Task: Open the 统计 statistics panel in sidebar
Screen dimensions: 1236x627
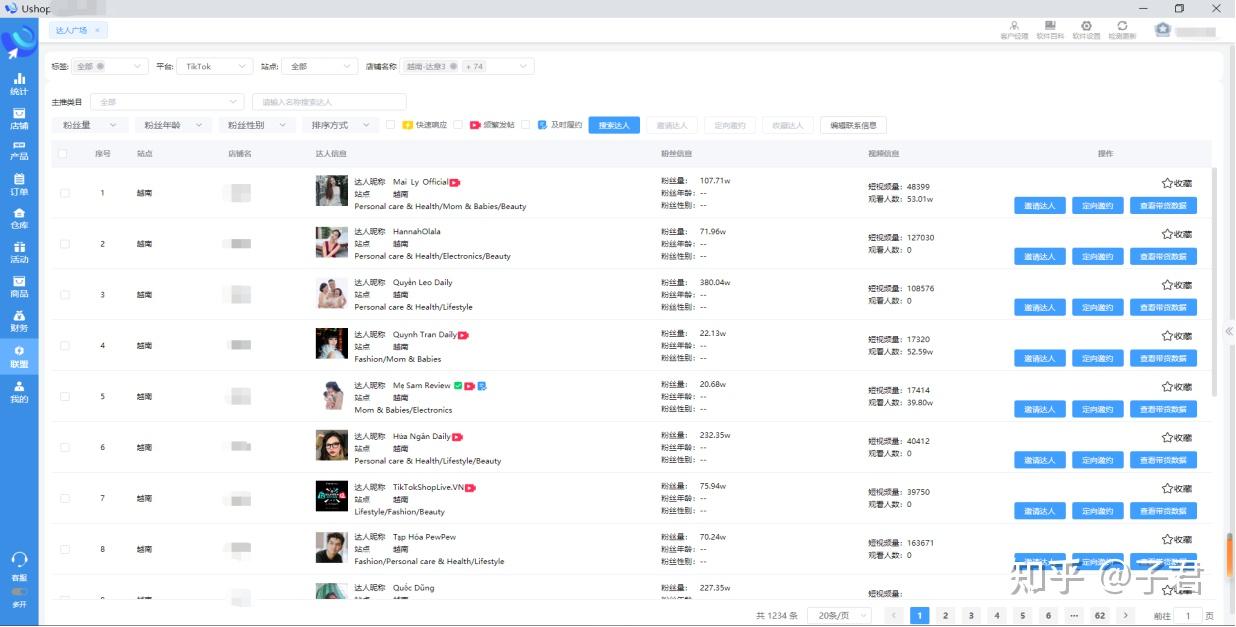Action: (18, 85)
